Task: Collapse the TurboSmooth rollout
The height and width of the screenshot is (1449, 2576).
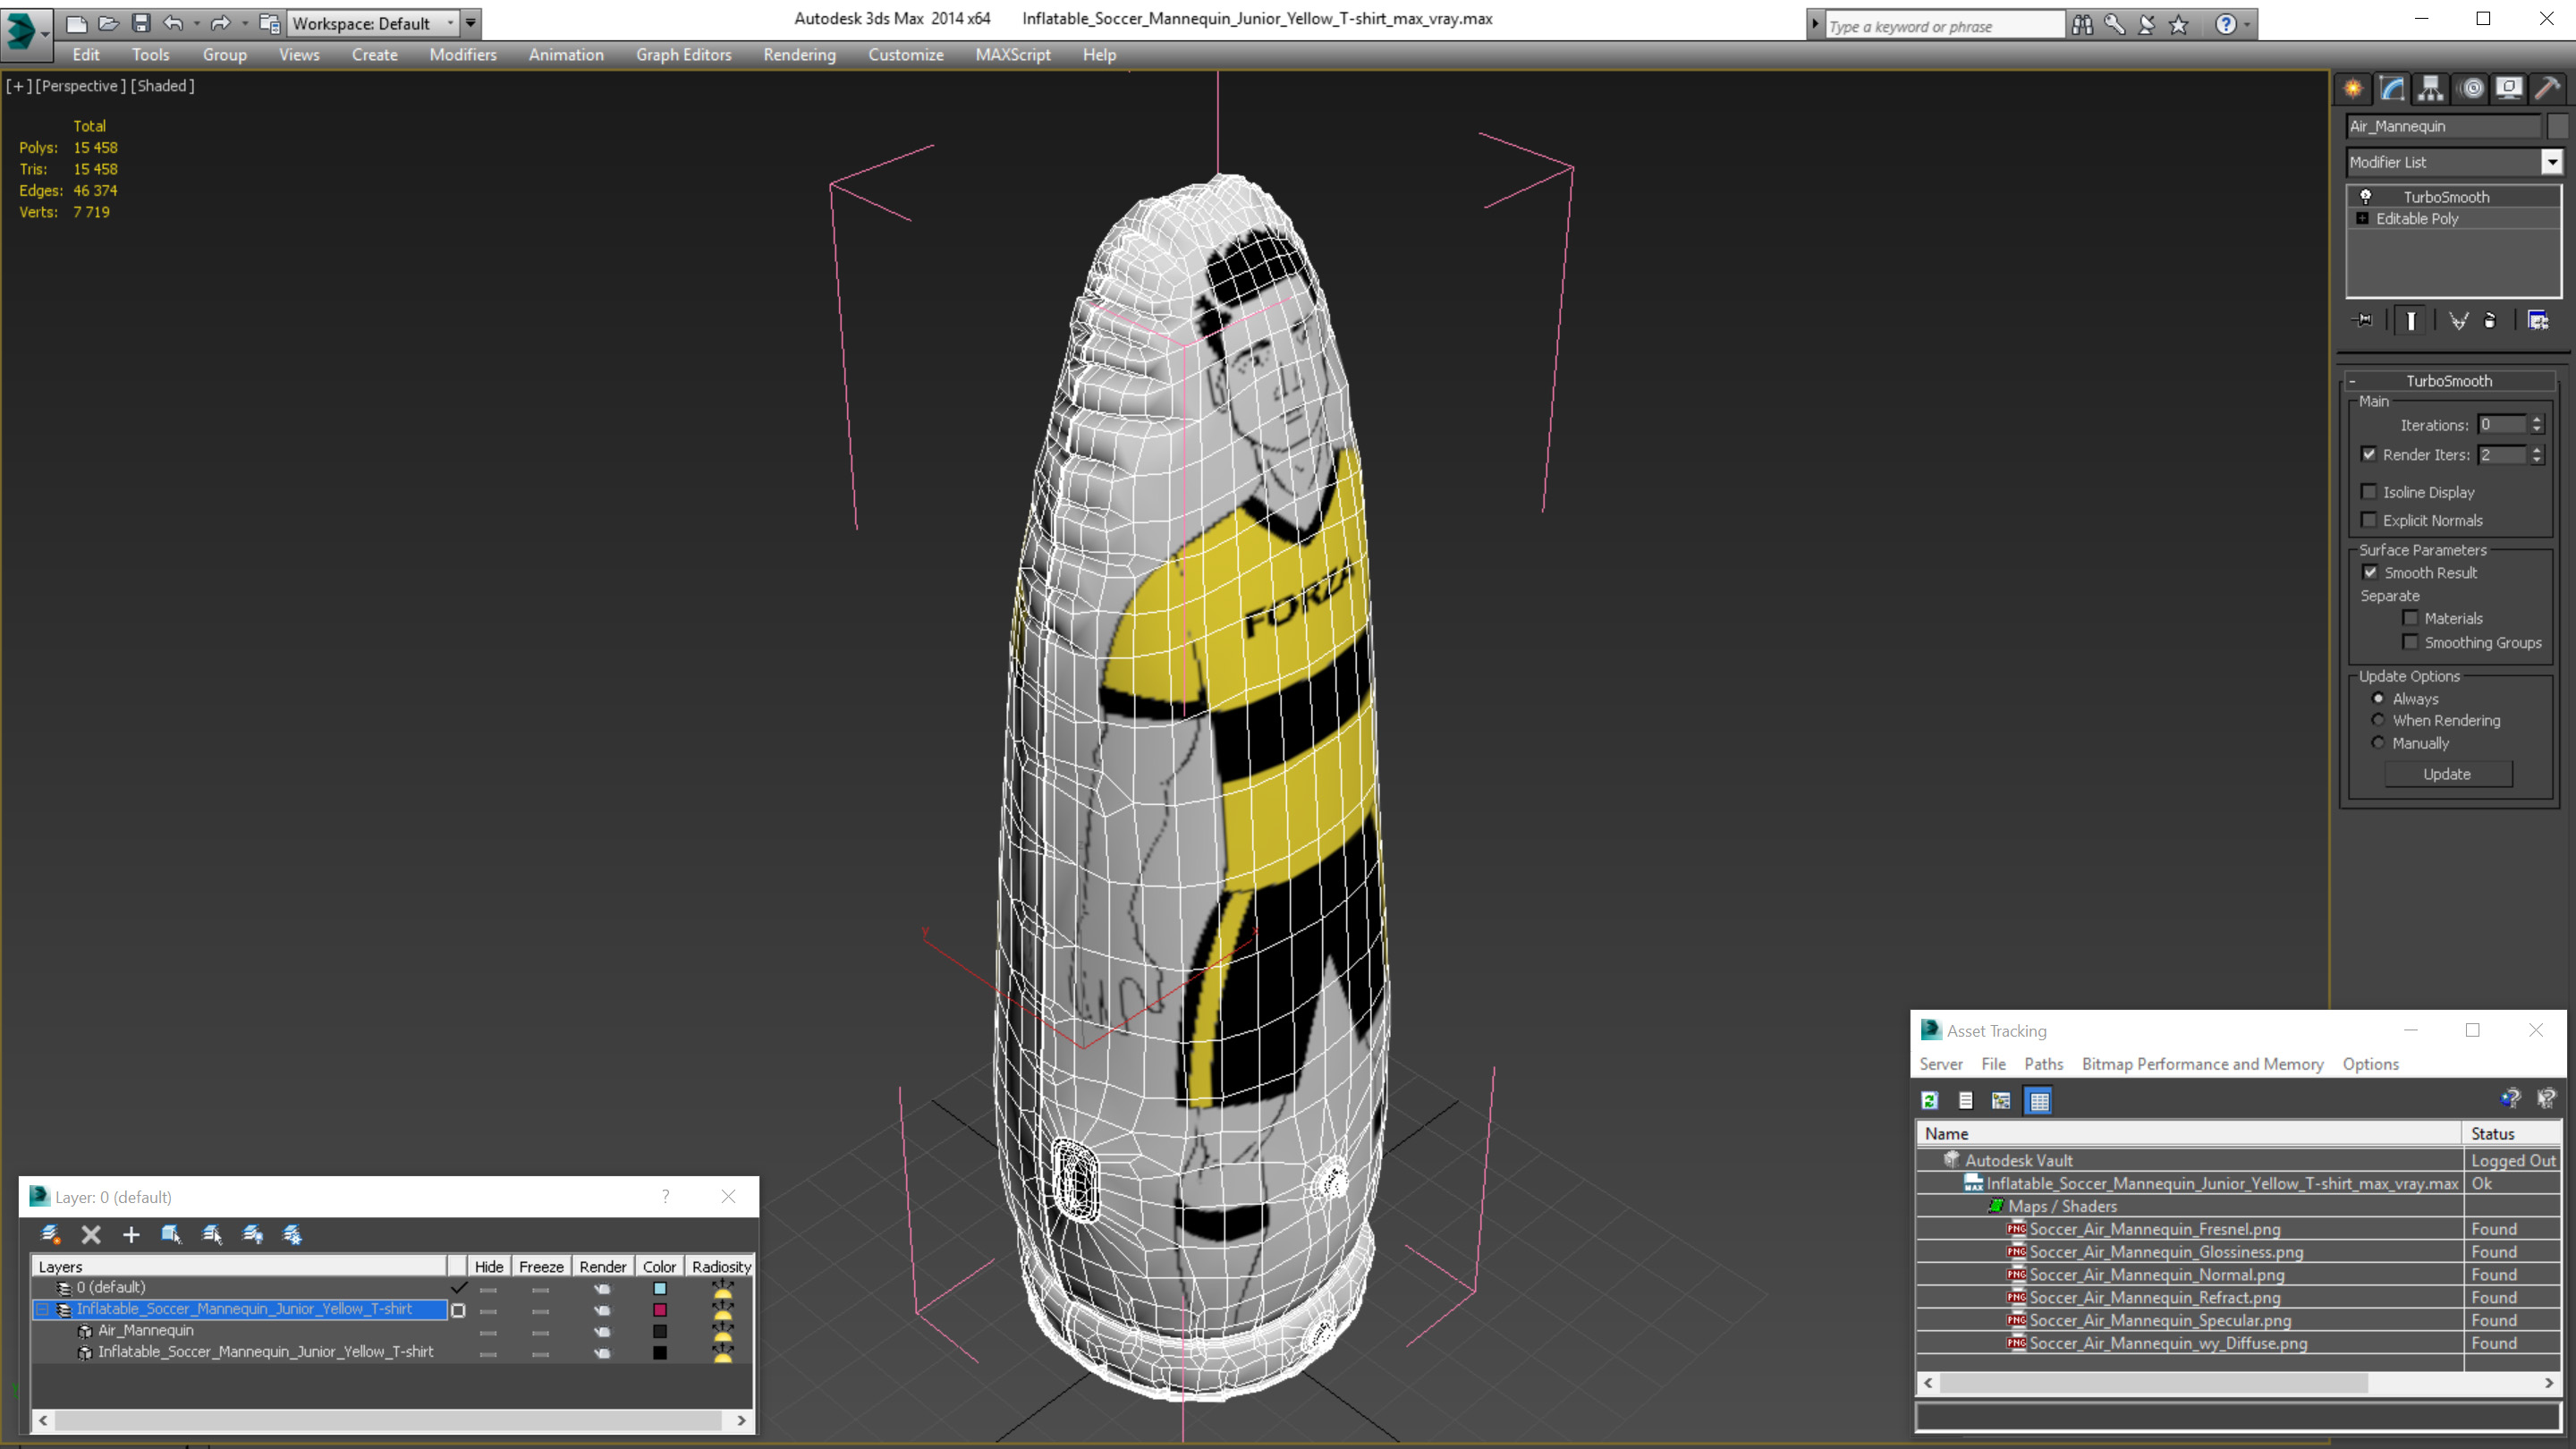Action: coord(2352,381)
